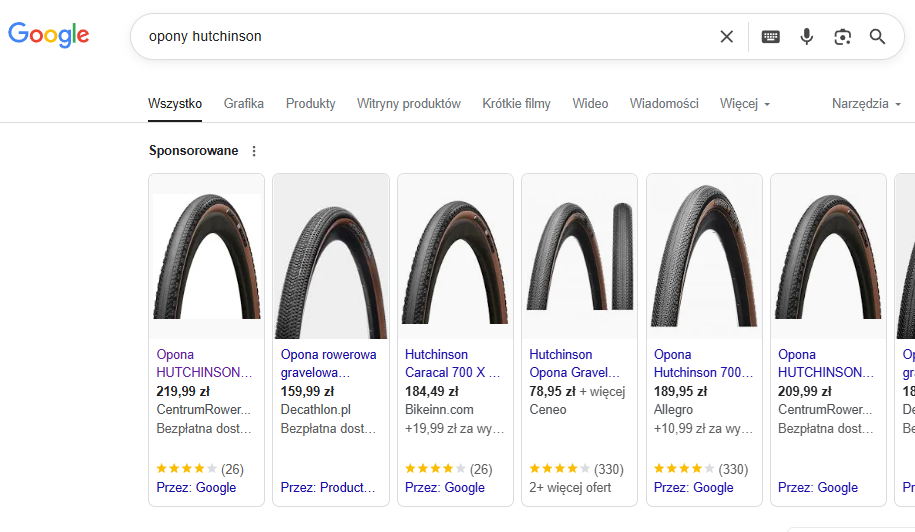
Task: Open the Witryny produktów tab
Action: tap(408, 104)
